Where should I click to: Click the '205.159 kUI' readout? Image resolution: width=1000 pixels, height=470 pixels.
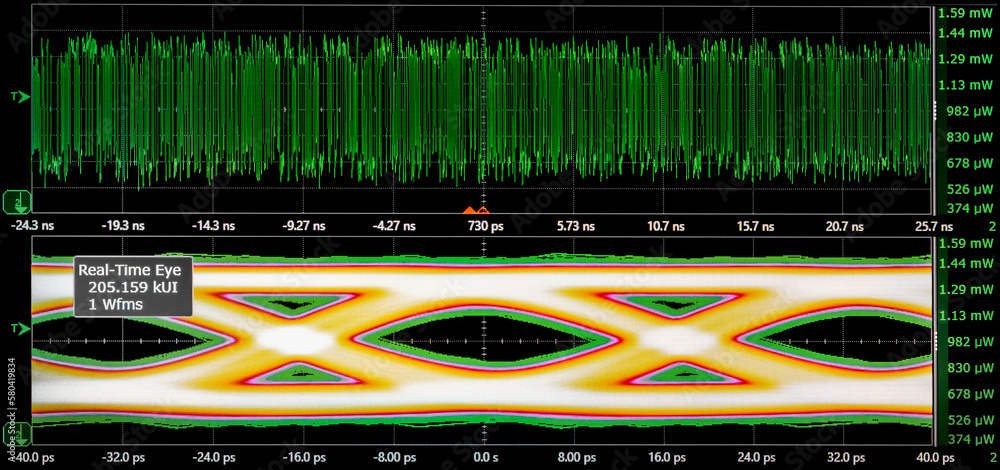pyautogui.click(x=132, y=288)
